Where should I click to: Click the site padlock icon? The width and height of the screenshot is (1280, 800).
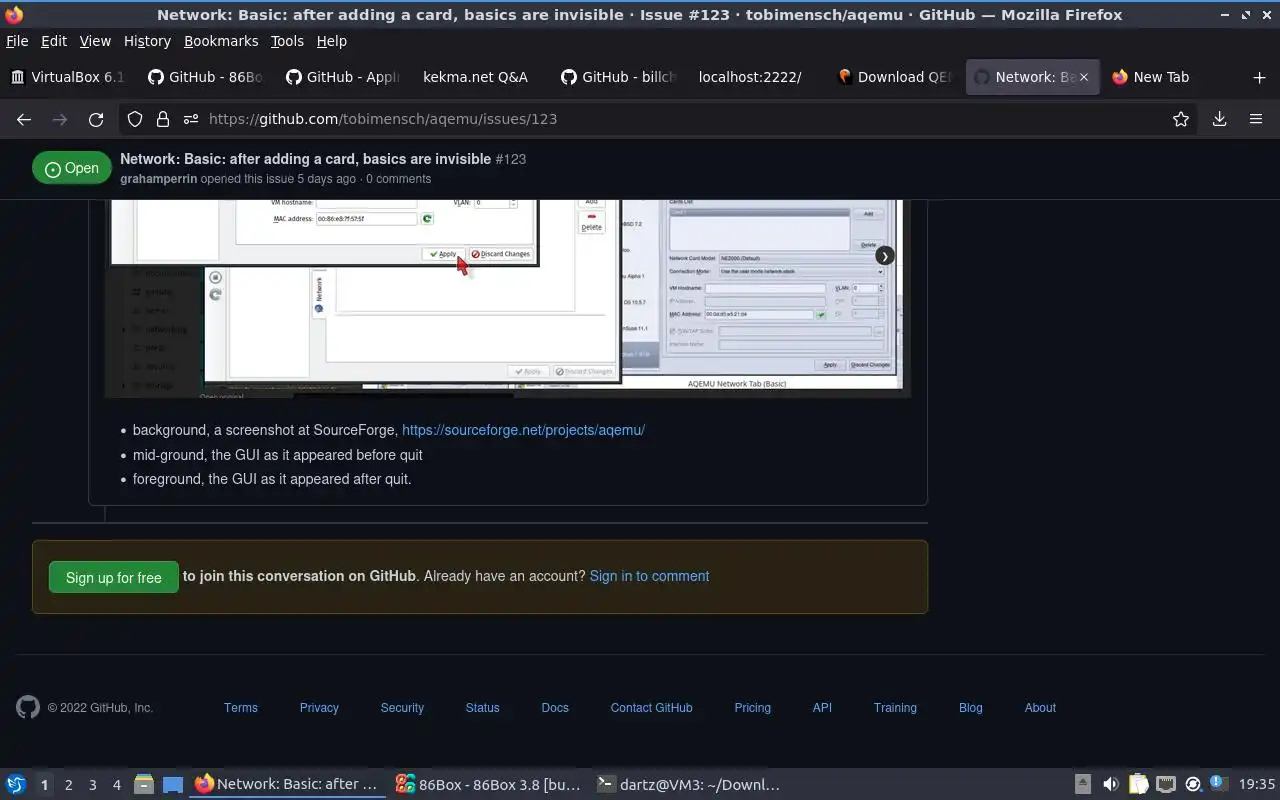(x=163, y=119)
